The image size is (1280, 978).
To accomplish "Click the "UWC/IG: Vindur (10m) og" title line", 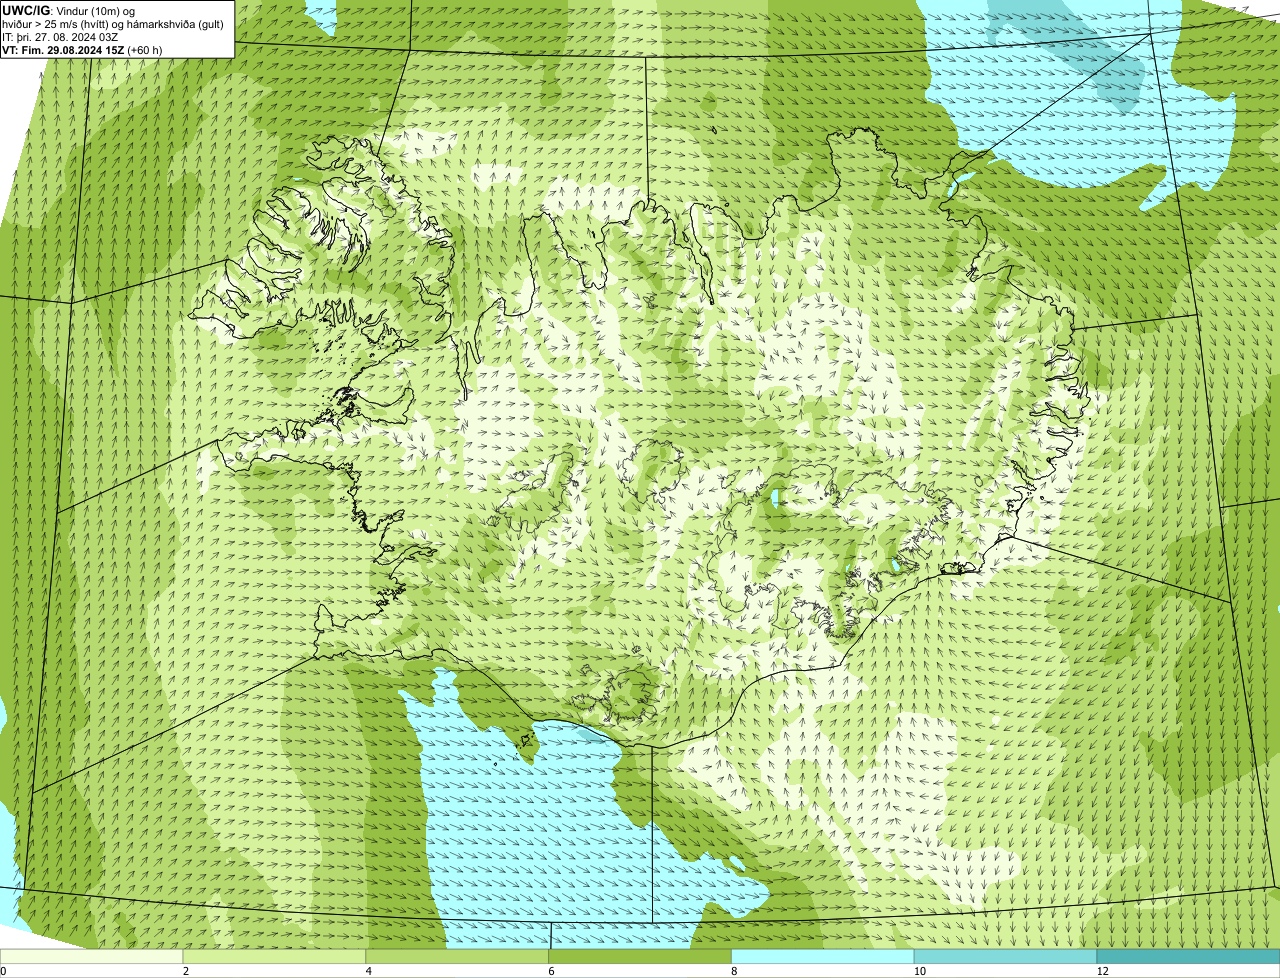I will point(69,11).
